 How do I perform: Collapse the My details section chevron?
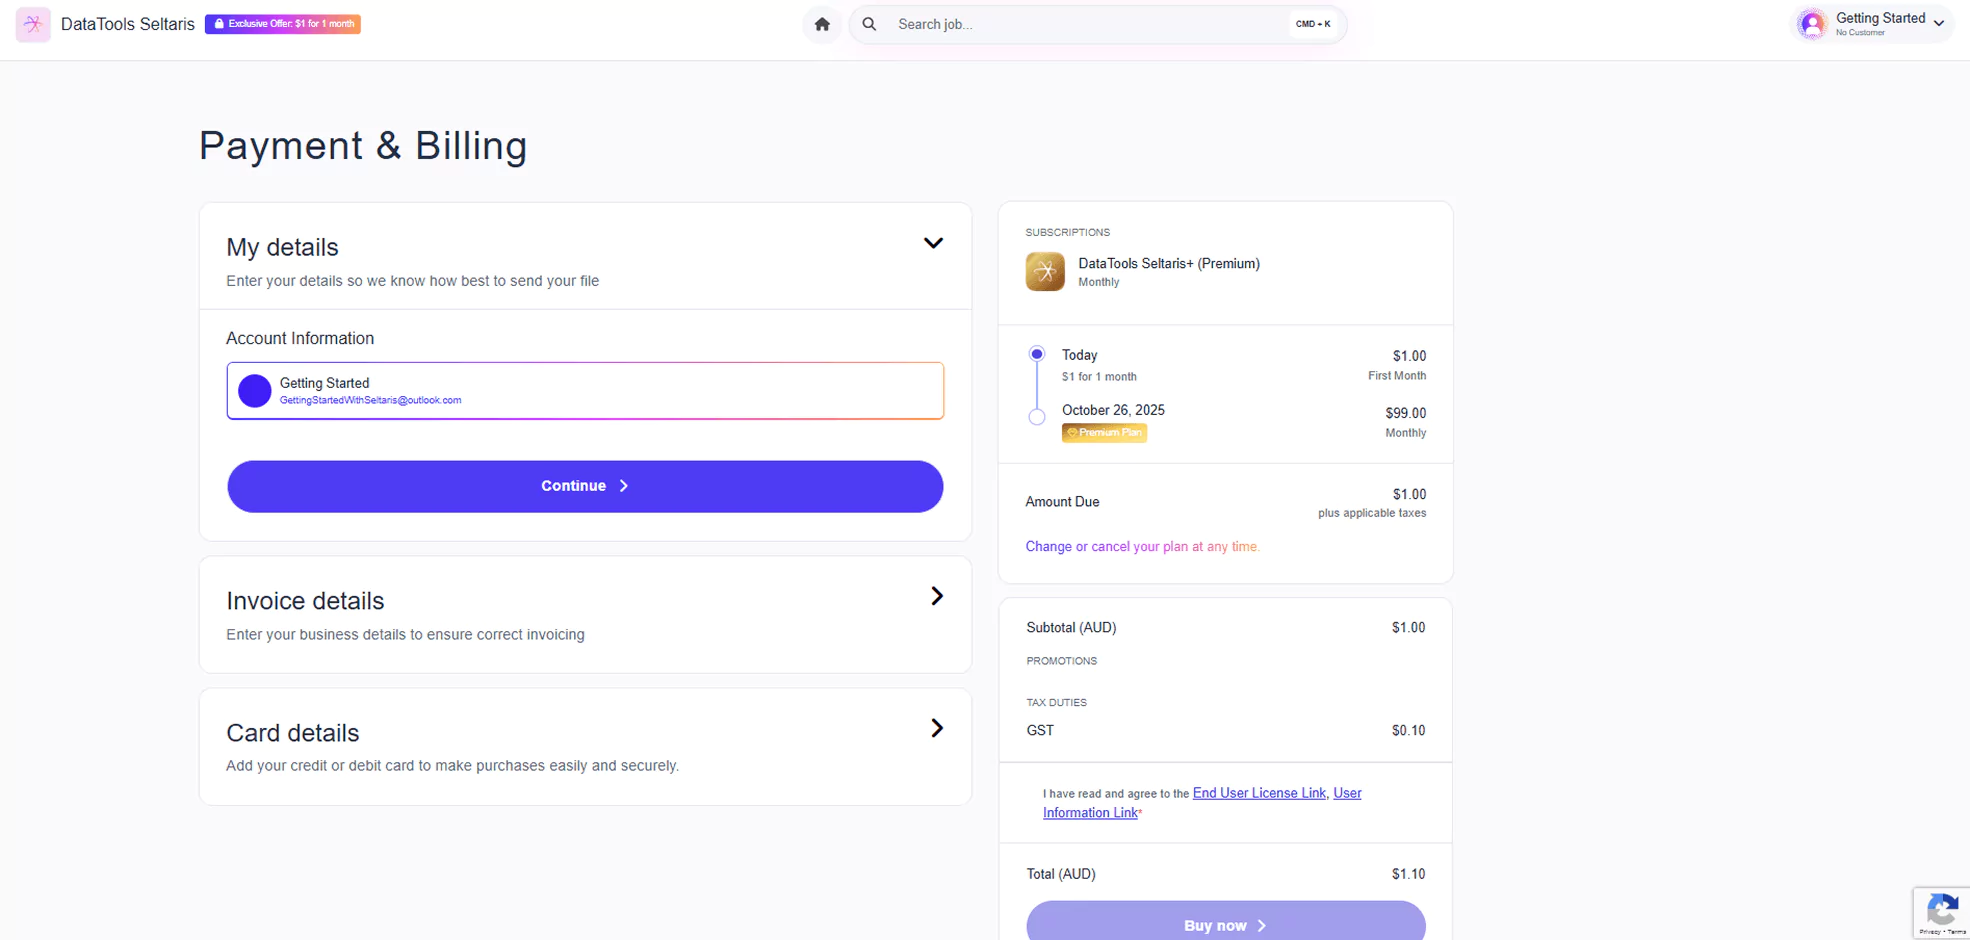(933, 244)
